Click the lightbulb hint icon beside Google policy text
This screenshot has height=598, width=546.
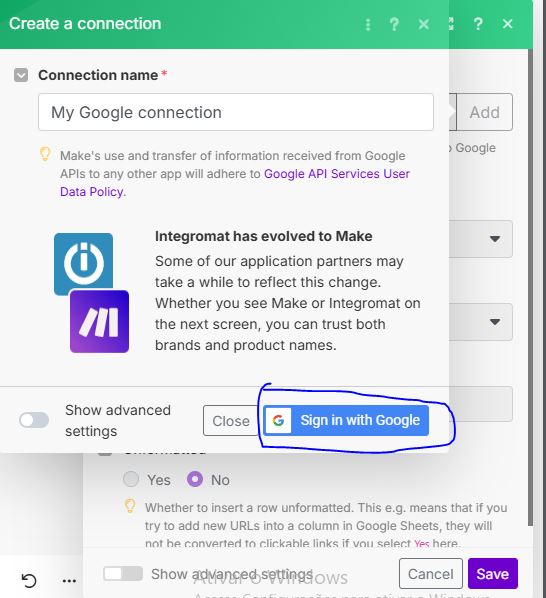[45, 154]
